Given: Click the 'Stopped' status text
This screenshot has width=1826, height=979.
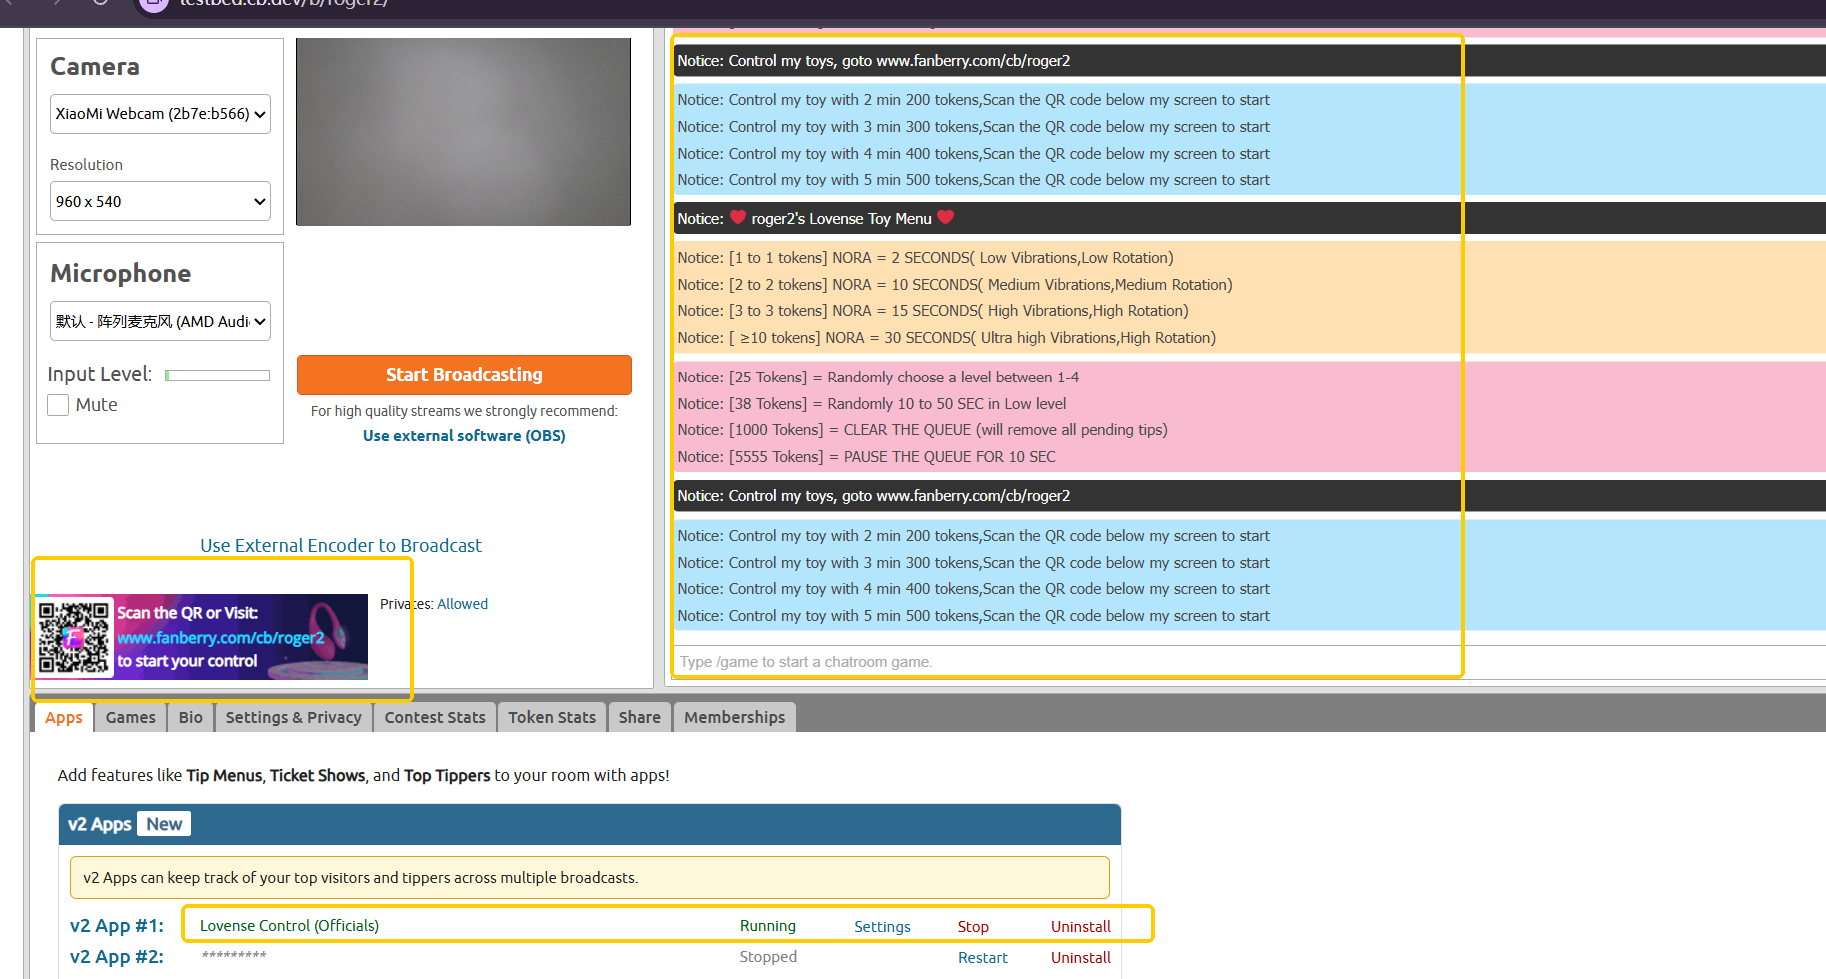Looking at the screenshot, I should tap(768, 957).
